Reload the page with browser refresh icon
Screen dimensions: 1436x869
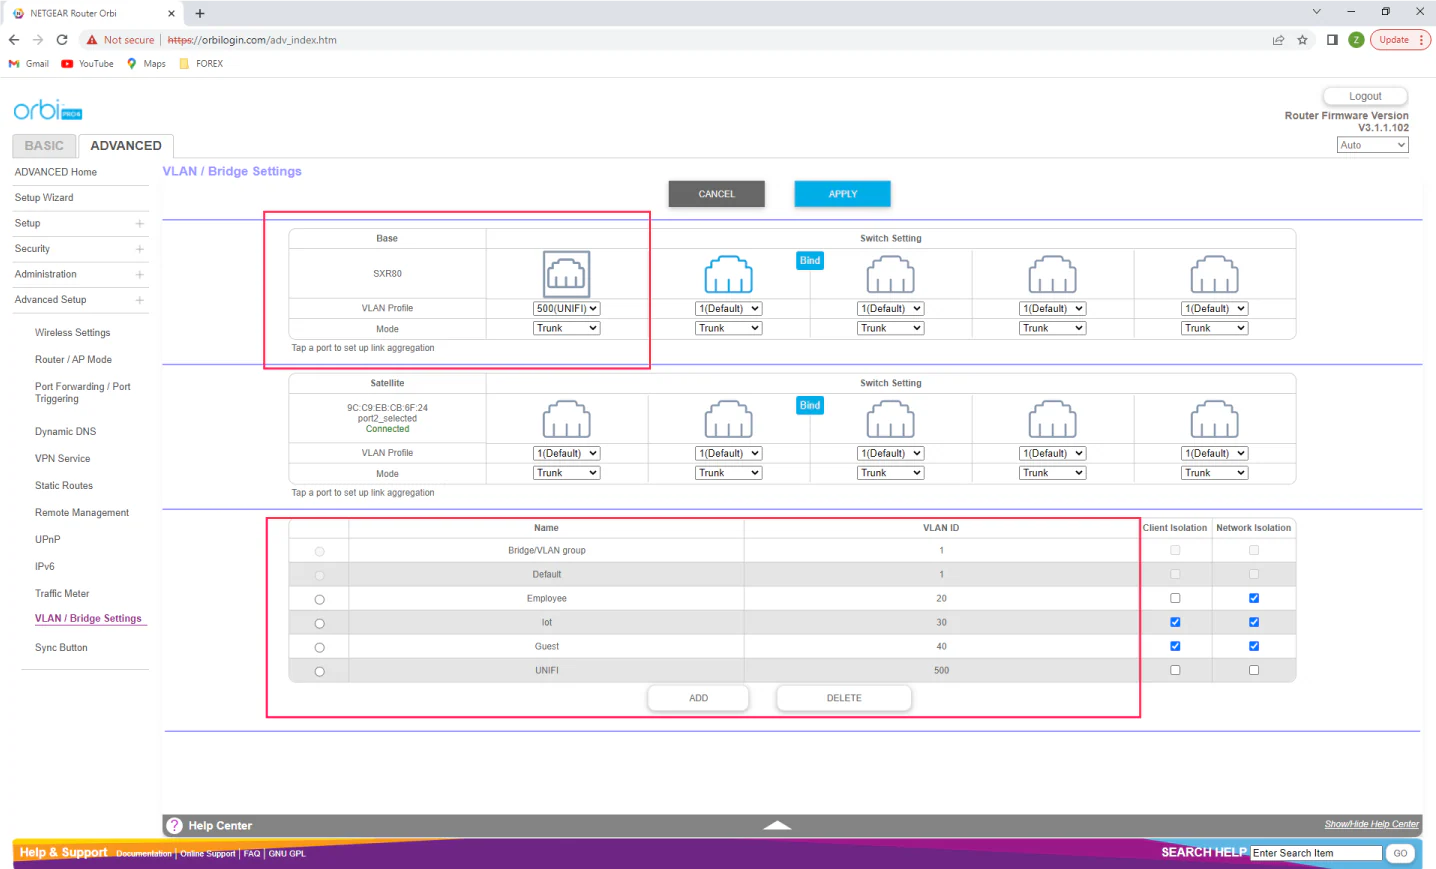coord(62,40)
